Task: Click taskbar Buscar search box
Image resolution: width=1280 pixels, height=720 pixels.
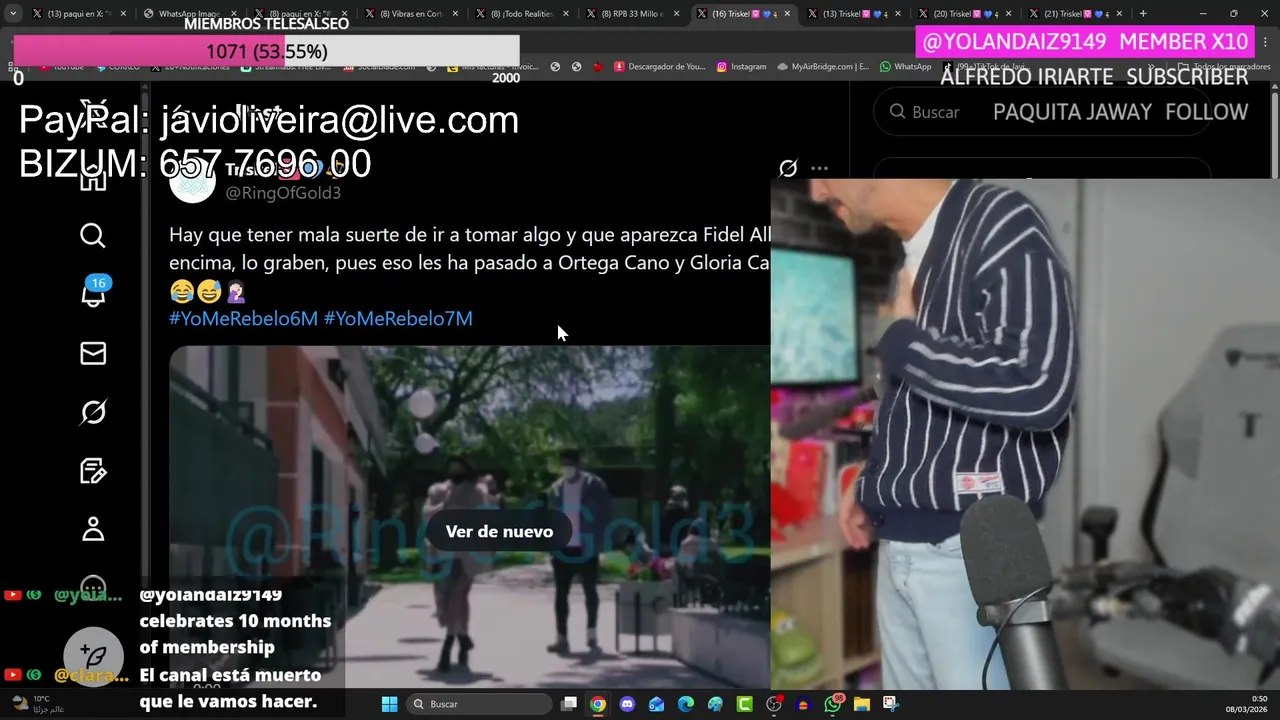Action: (x=479, y=704)
